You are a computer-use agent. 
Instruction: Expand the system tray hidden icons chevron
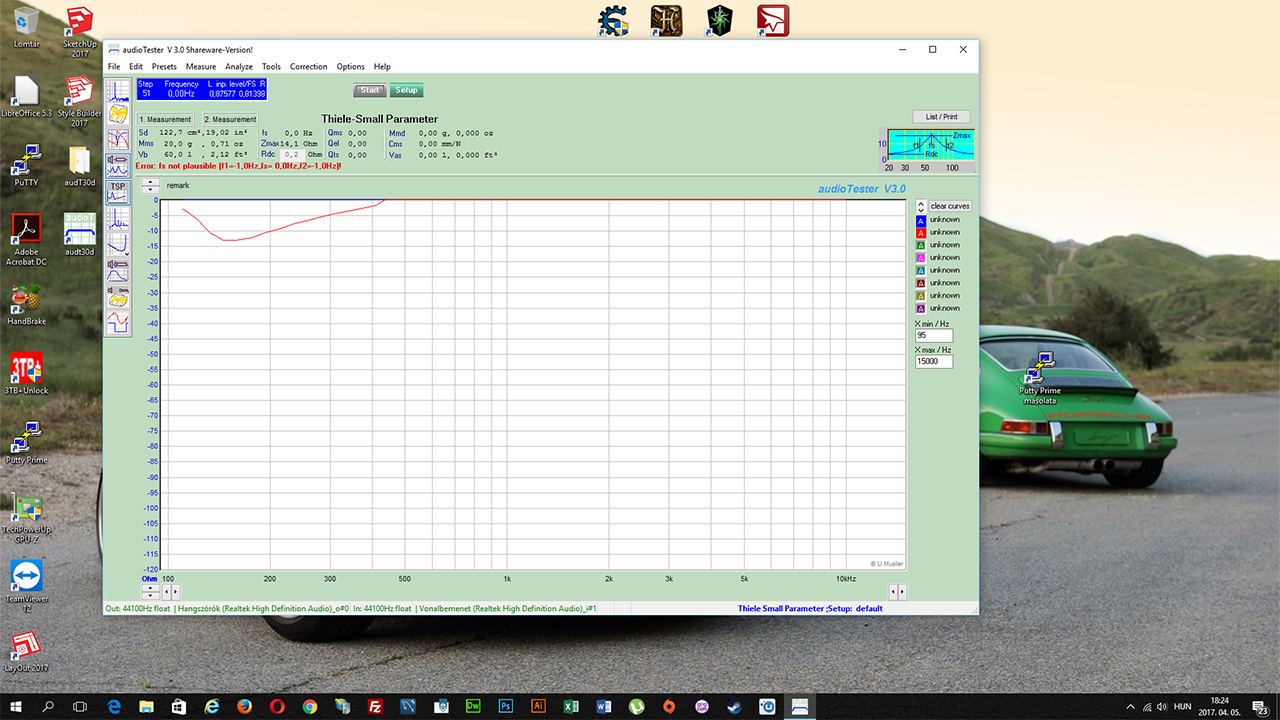[x=1131, y=706]
